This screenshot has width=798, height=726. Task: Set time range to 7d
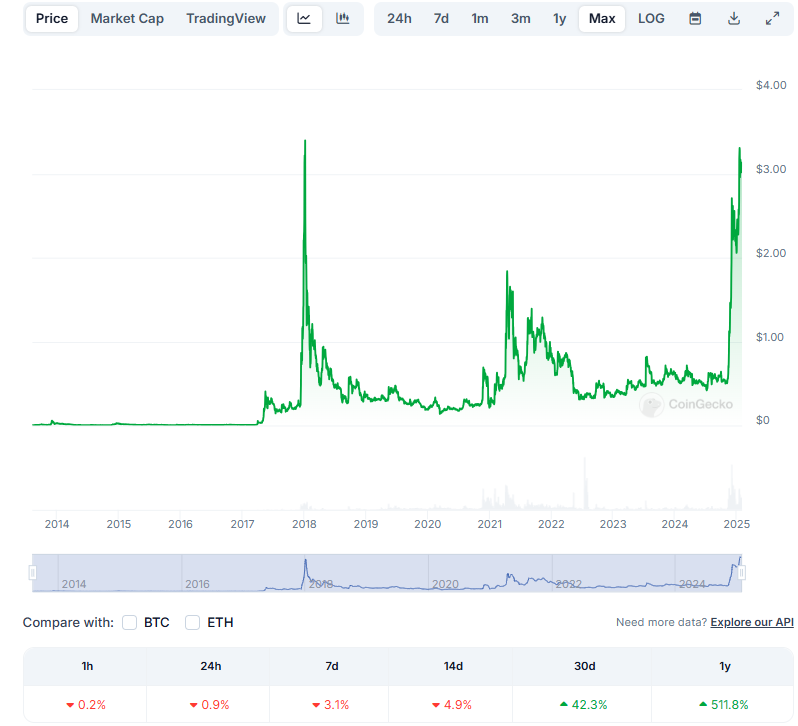point(441,19)
